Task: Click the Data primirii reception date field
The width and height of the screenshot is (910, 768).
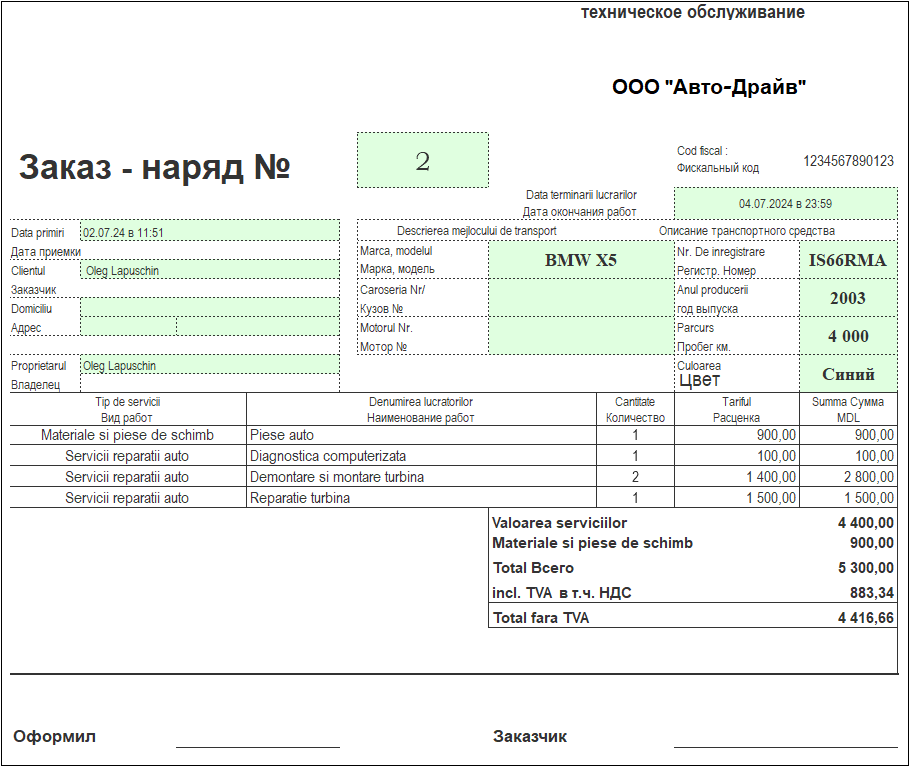Action: coord(209,232)
